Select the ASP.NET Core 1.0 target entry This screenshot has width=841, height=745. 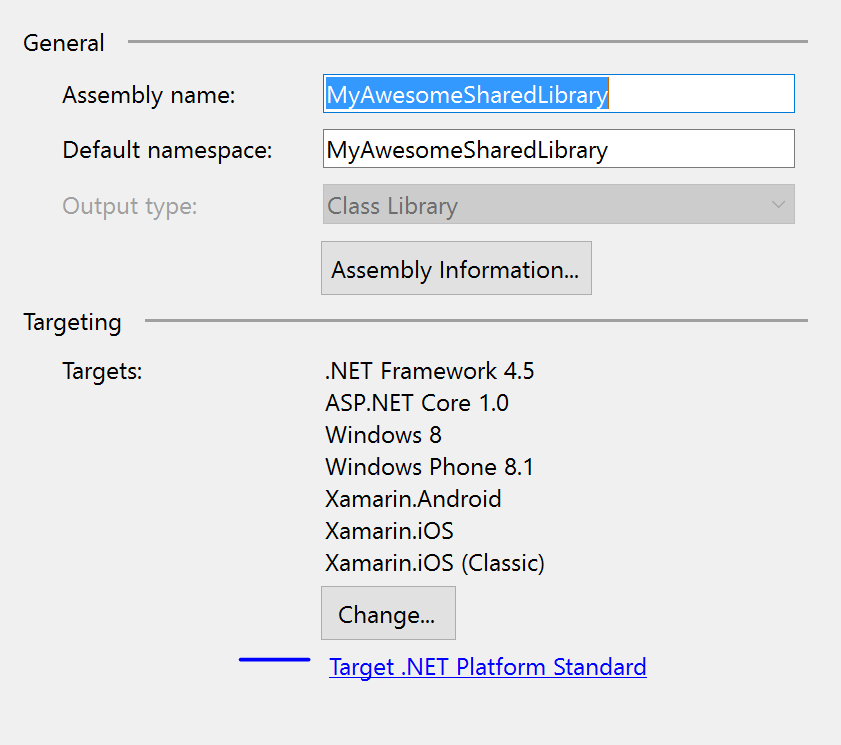(x=416, y=403)
